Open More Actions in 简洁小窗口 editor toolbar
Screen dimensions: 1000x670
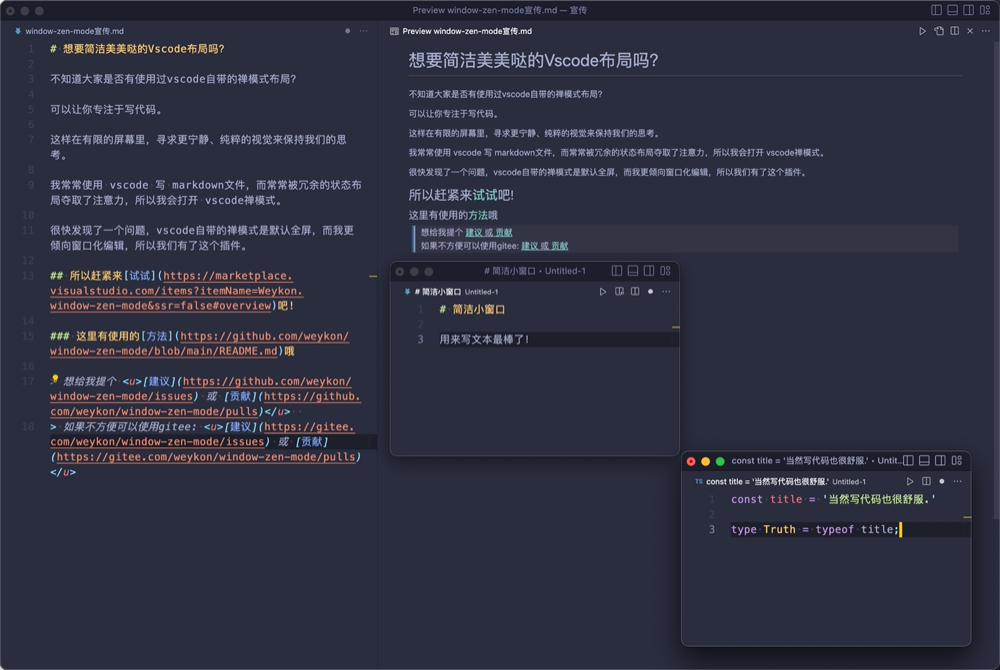point(666,292)
